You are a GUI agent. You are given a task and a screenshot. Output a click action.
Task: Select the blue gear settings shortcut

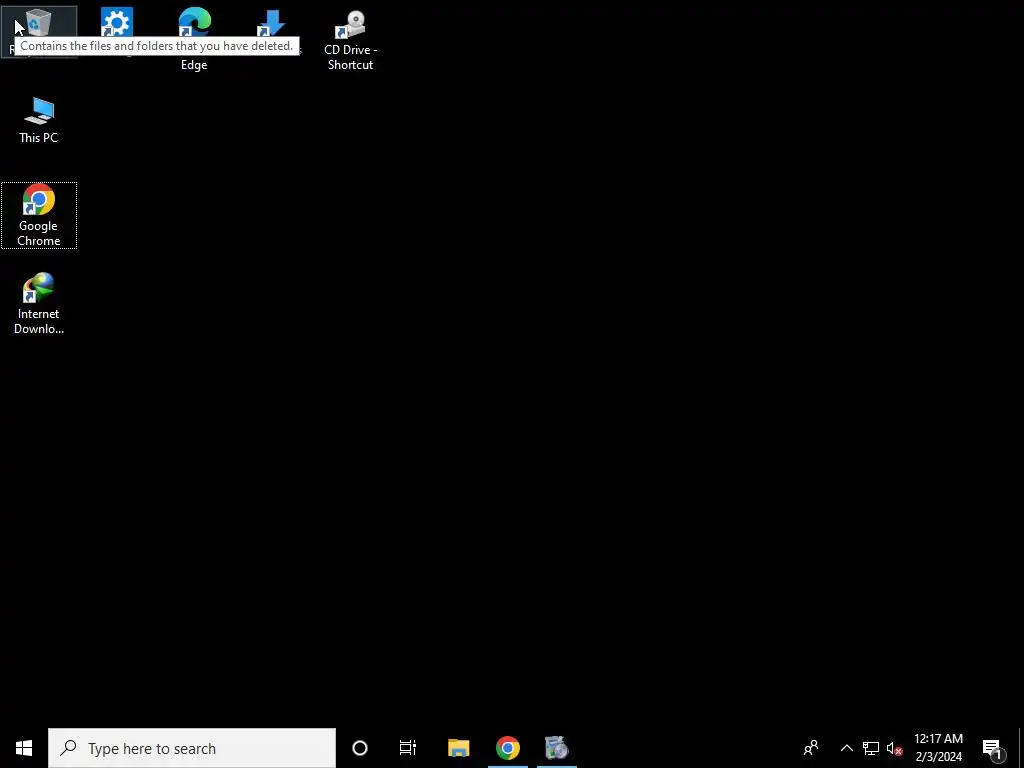point(117,24)
